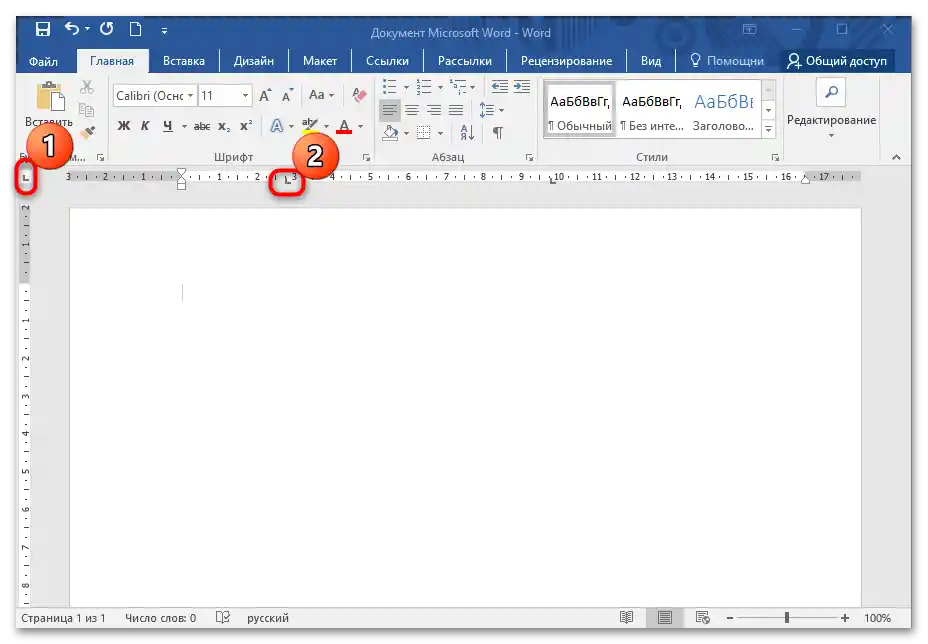The image size is (928, 644).
Task: Expand the underline style dropdown arrow
Action: (x=184, y=126)
